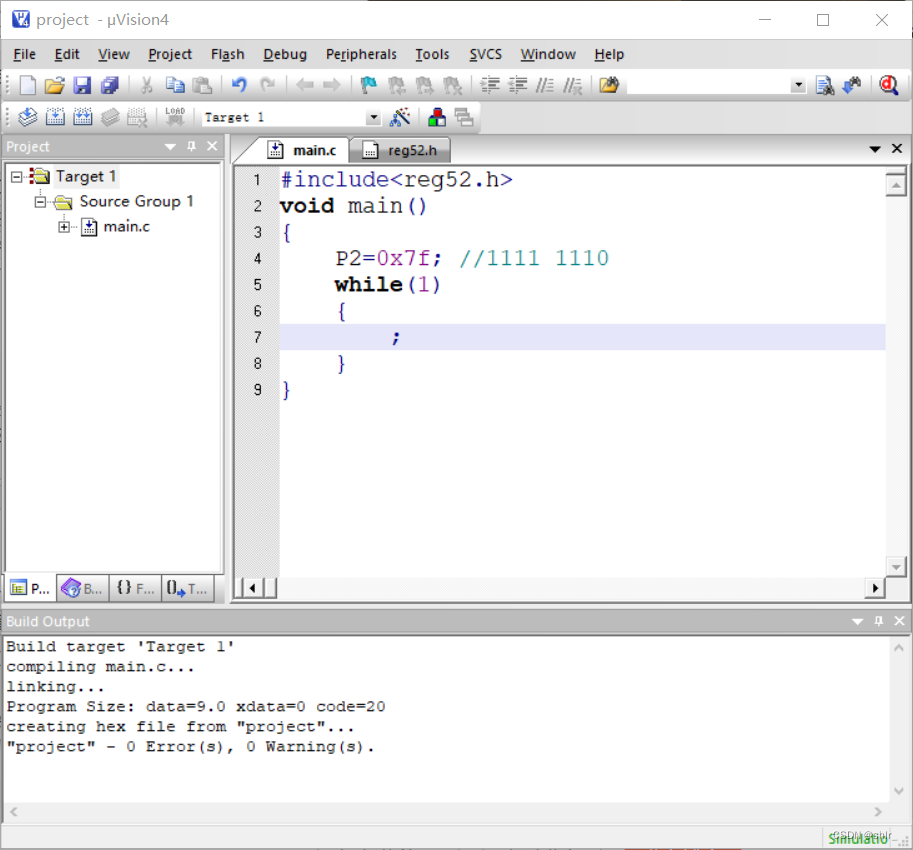Insert a bookmark with the blue flag icon
Screen dimensions: 913x850
pos(369,85)
